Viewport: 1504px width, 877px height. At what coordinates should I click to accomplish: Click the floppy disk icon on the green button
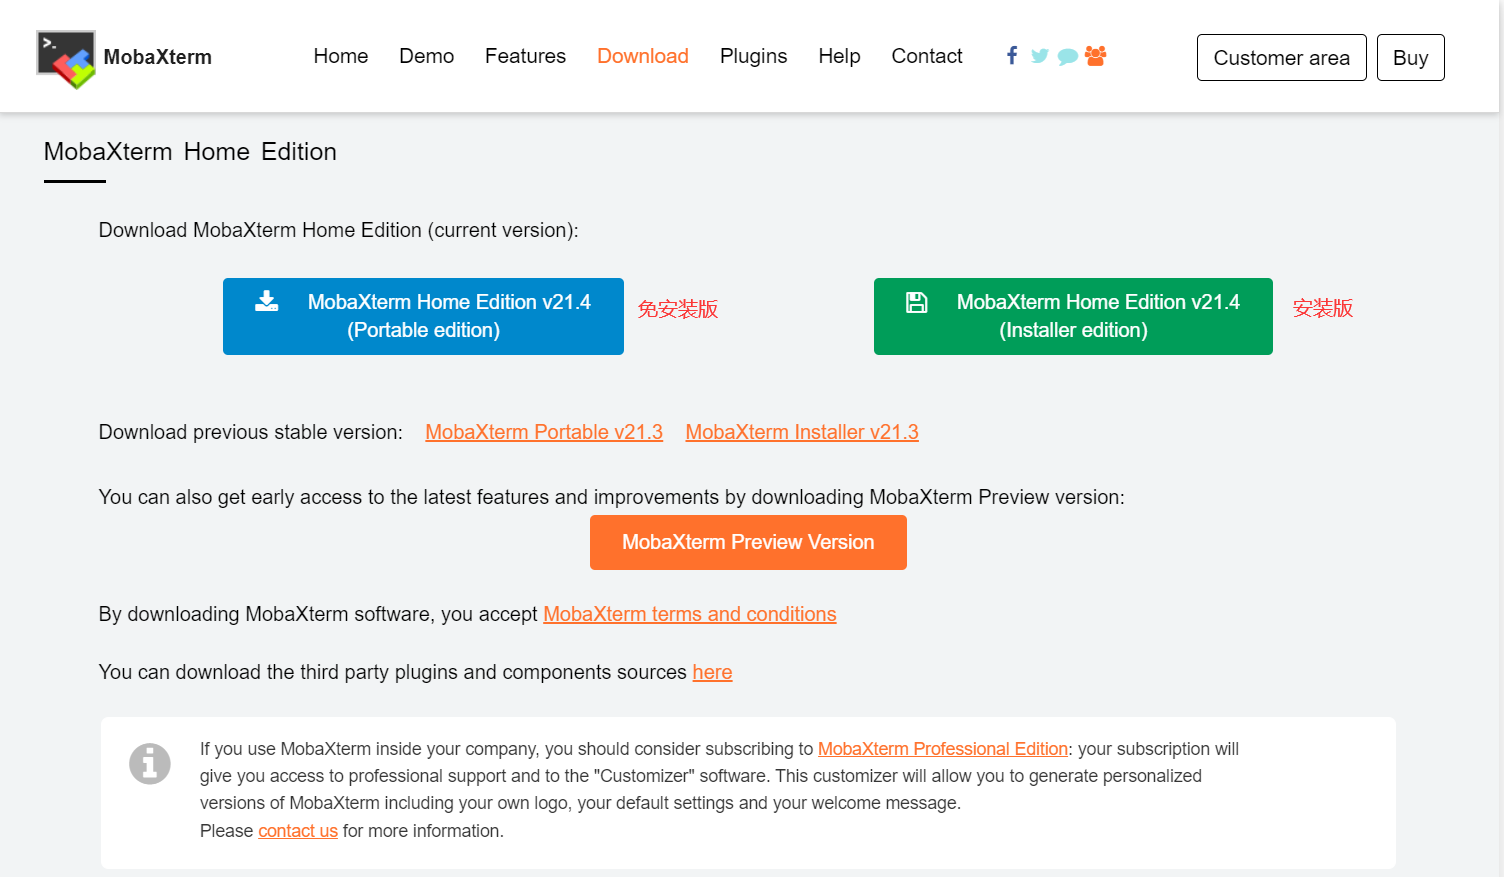(916, 301)
